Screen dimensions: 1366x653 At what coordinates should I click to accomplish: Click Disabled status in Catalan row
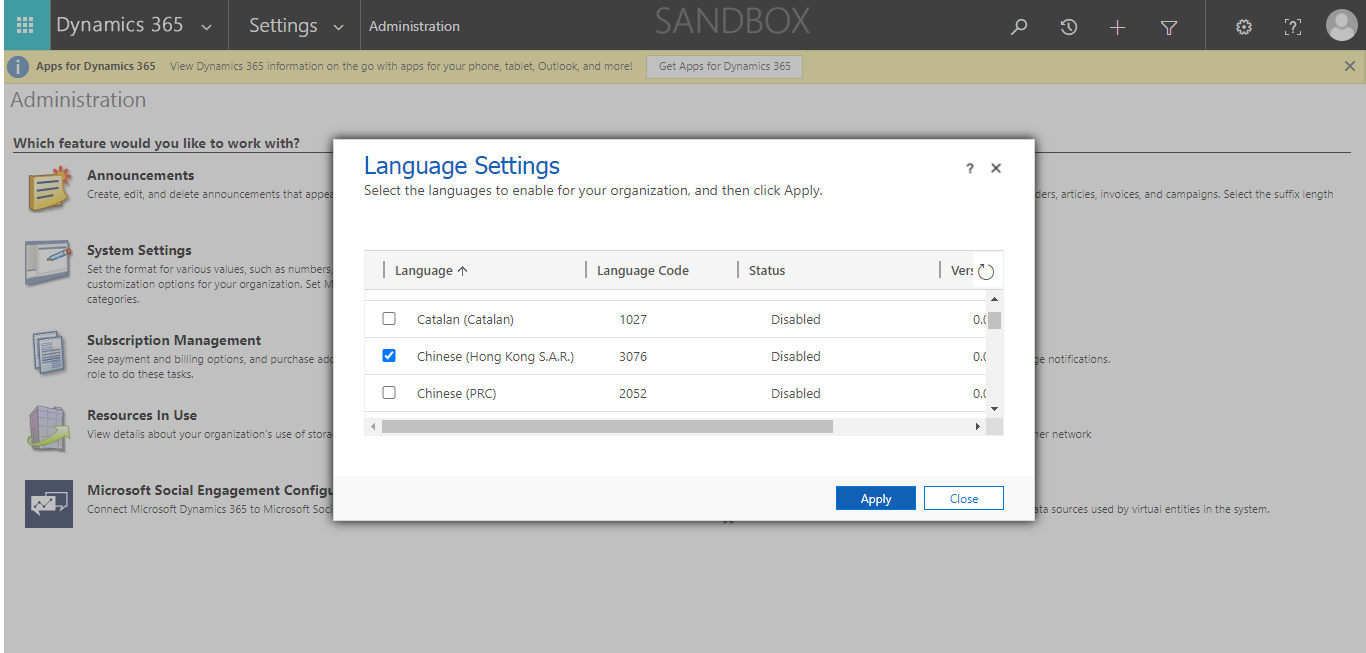[795, 319]
